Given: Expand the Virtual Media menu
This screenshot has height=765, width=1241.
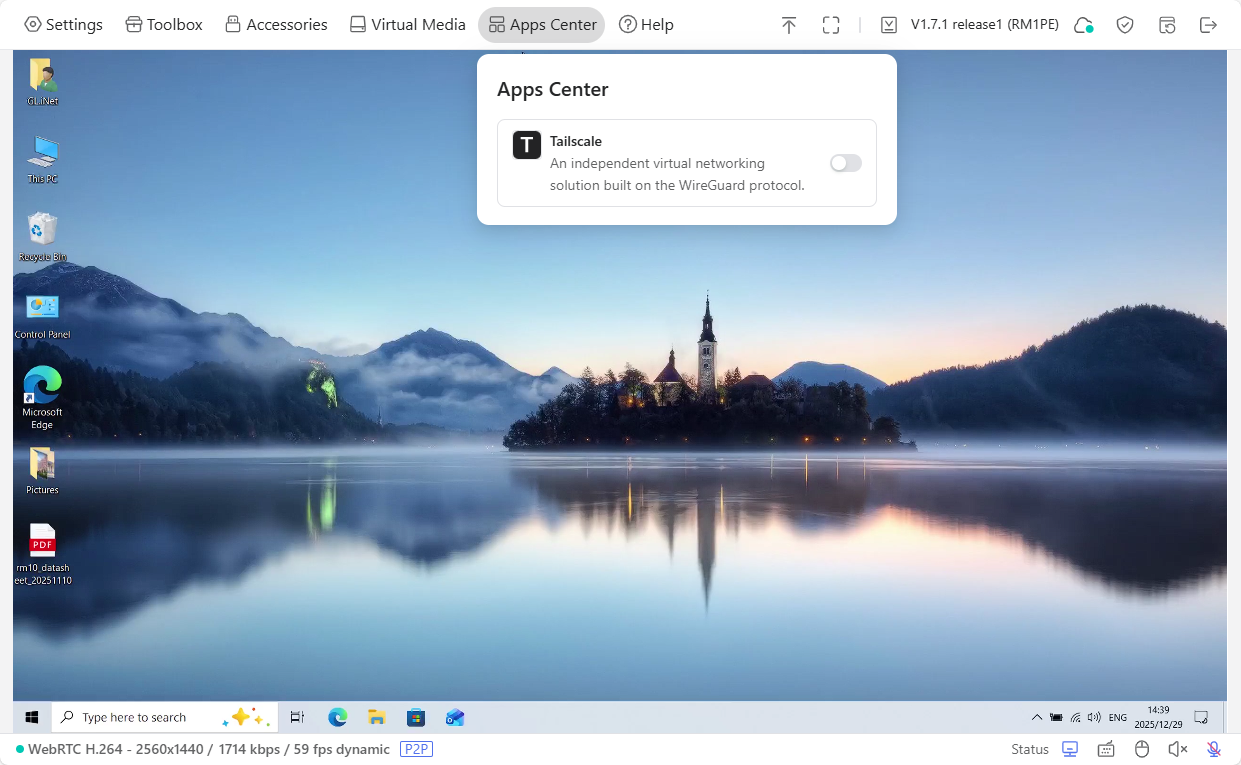Looking at the screenshot, I should point(407,25).
